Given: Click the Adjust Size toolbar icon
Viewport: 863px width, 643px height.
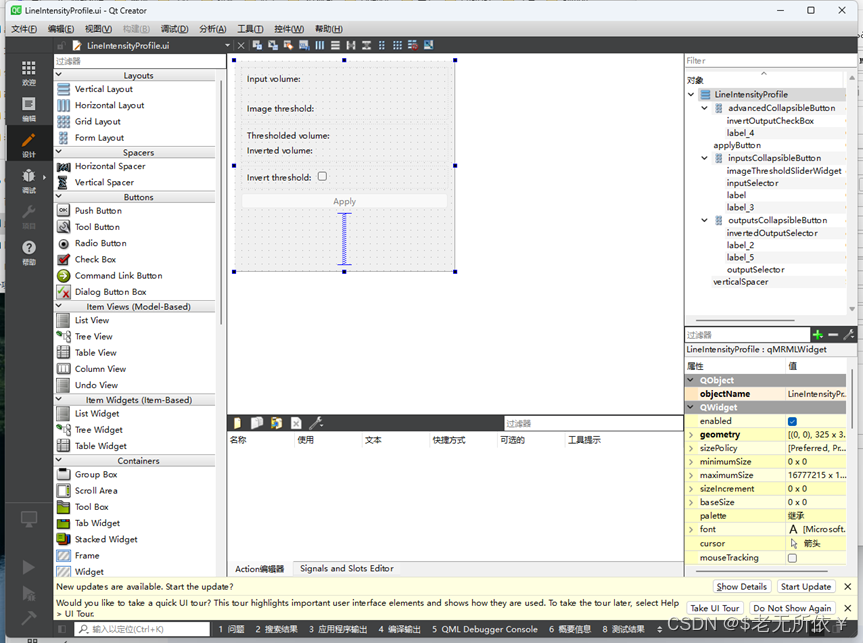Looking at the screenshot, I should (429, 45).
